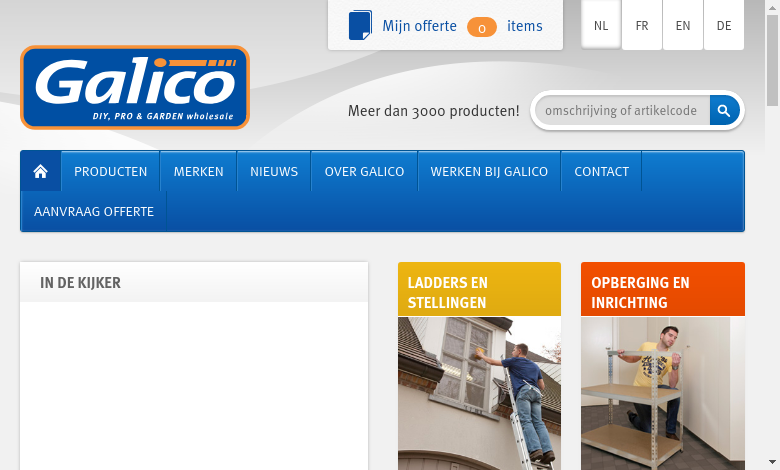Open AANVRAAG OFFERTE page
The image size is (780, 470).
[x=94, y=211]
